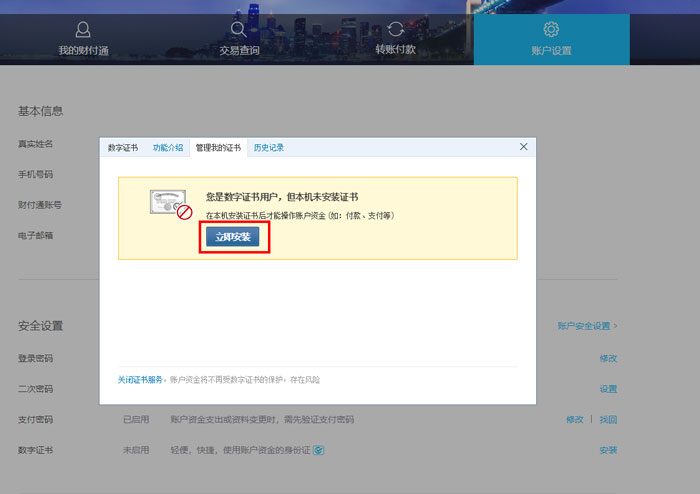The width and height of the screenshot is (700, 494).
Task: Open the 功能介绍 tab
Action: click(x=168, y=148)
